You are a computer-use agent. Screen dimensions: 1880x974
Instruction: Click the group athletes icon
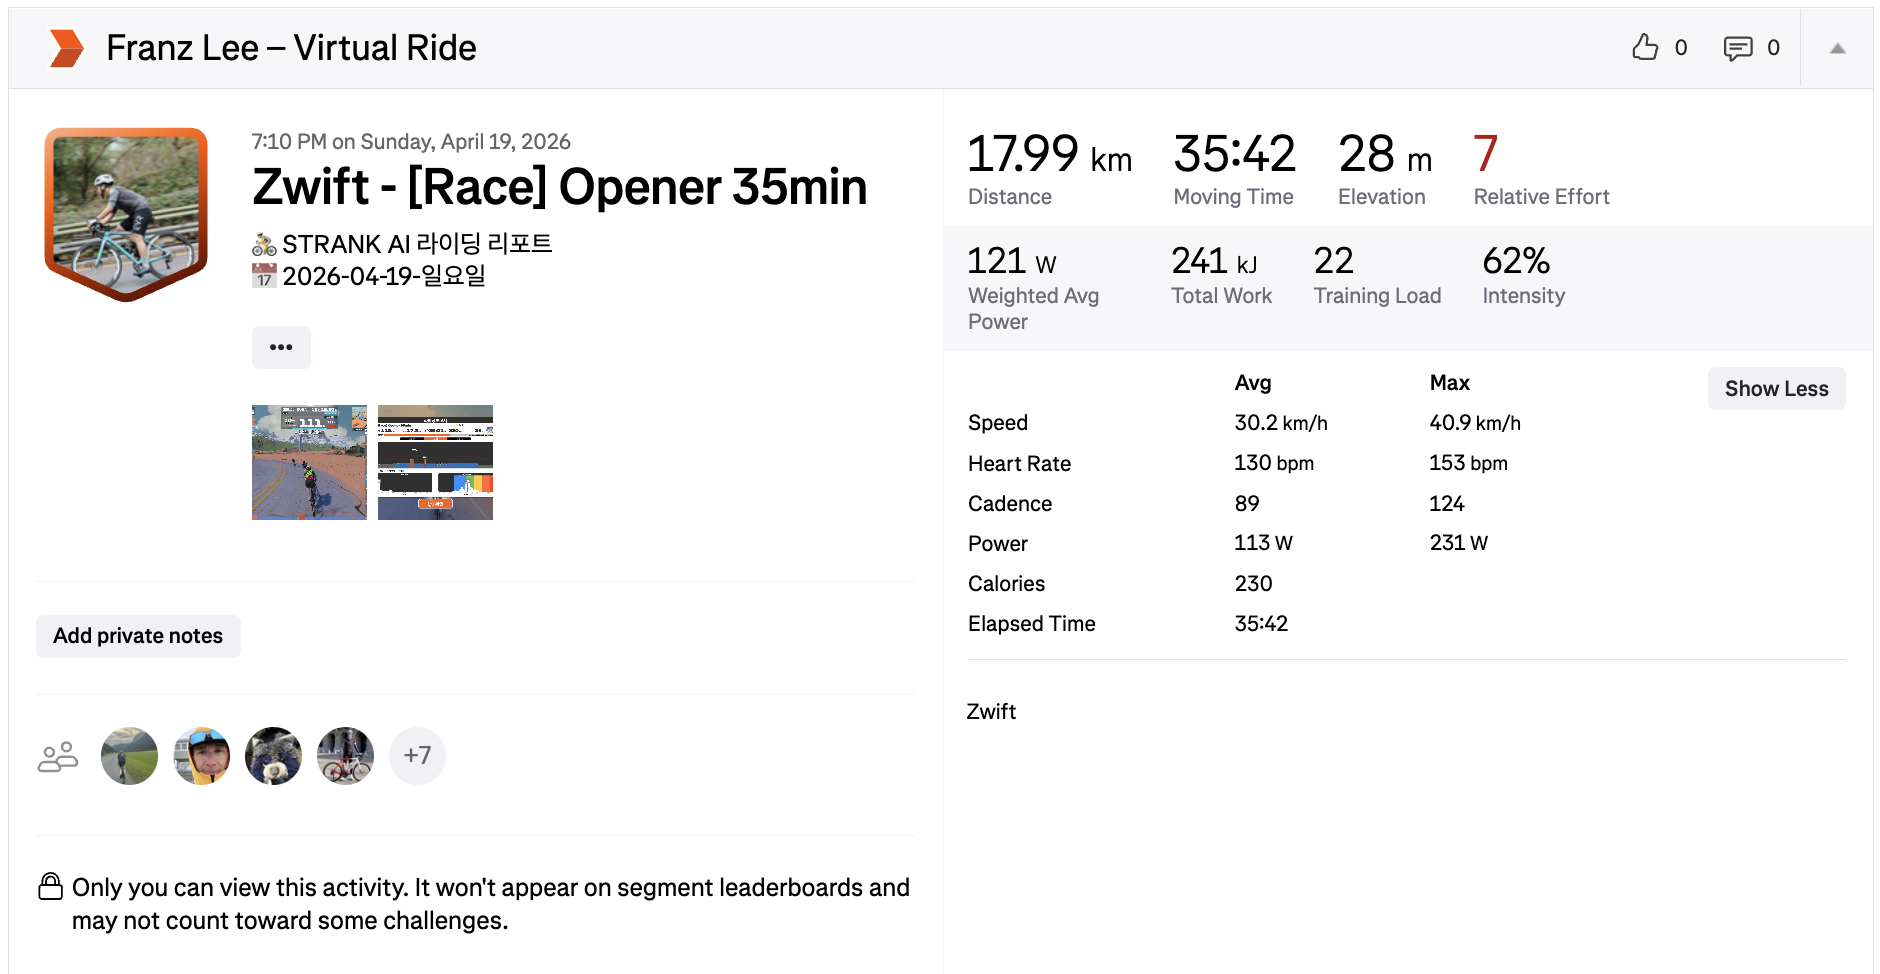click(x=58, y=756)
